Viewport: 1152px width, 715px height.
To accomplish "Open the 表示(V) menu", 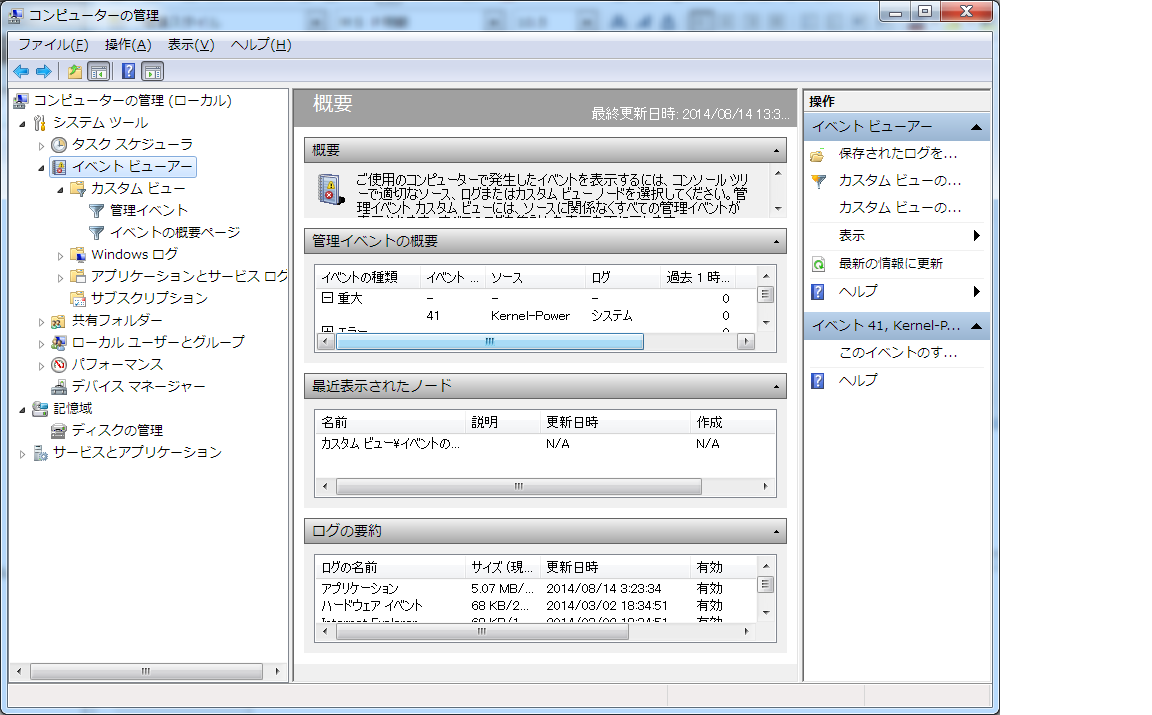I will click(x=191, y=45).
